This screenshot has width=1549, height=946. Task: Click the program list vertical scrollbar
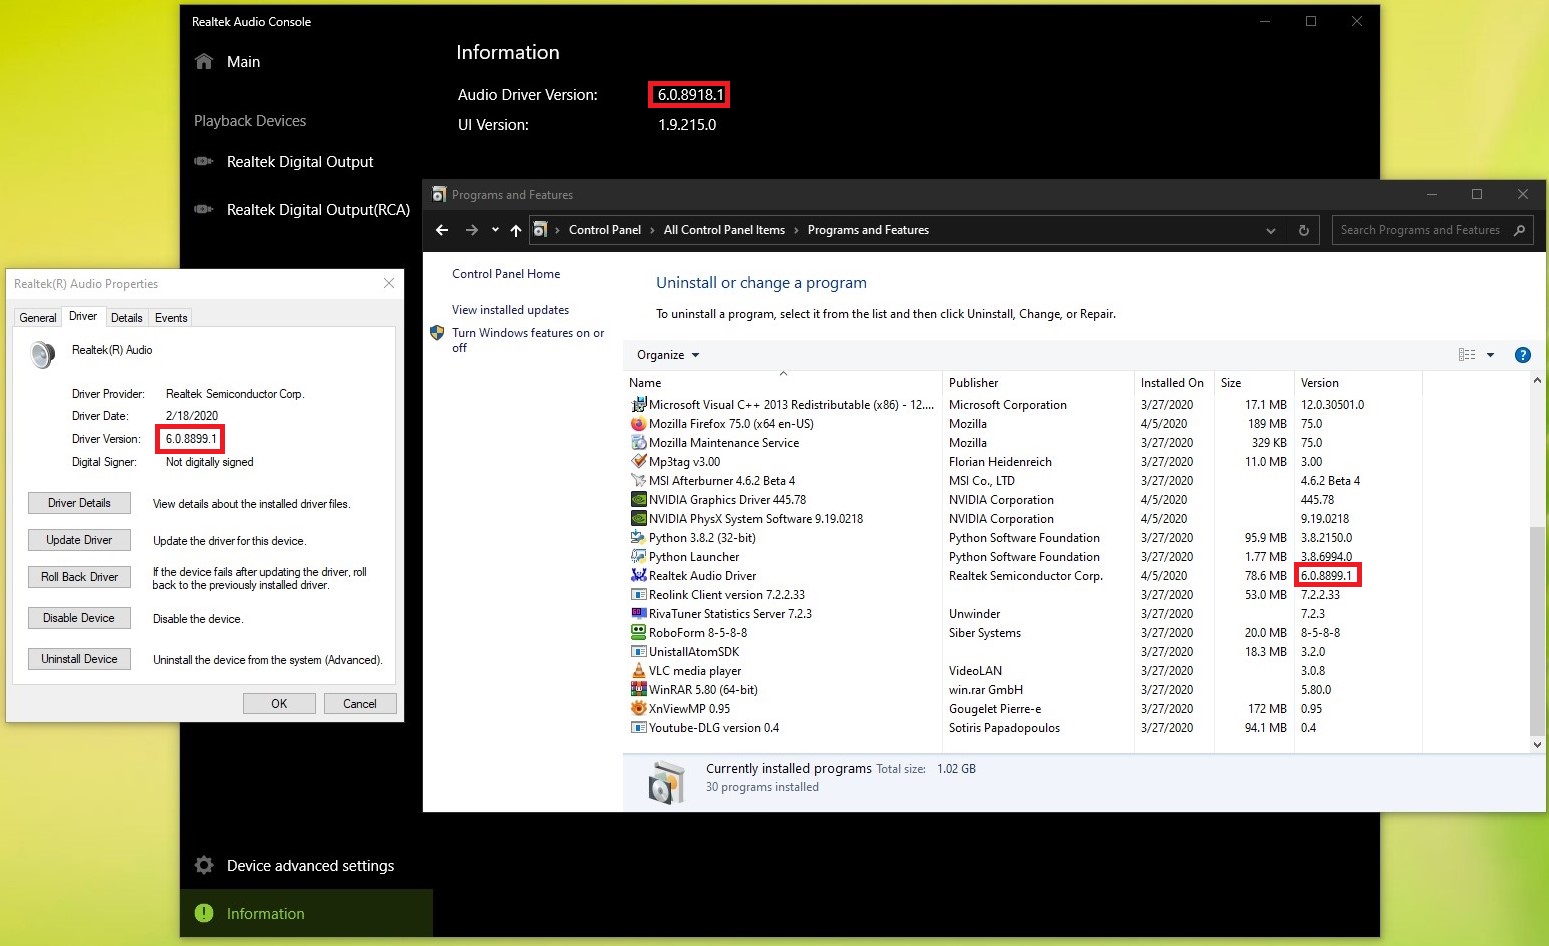(1537, 630)
